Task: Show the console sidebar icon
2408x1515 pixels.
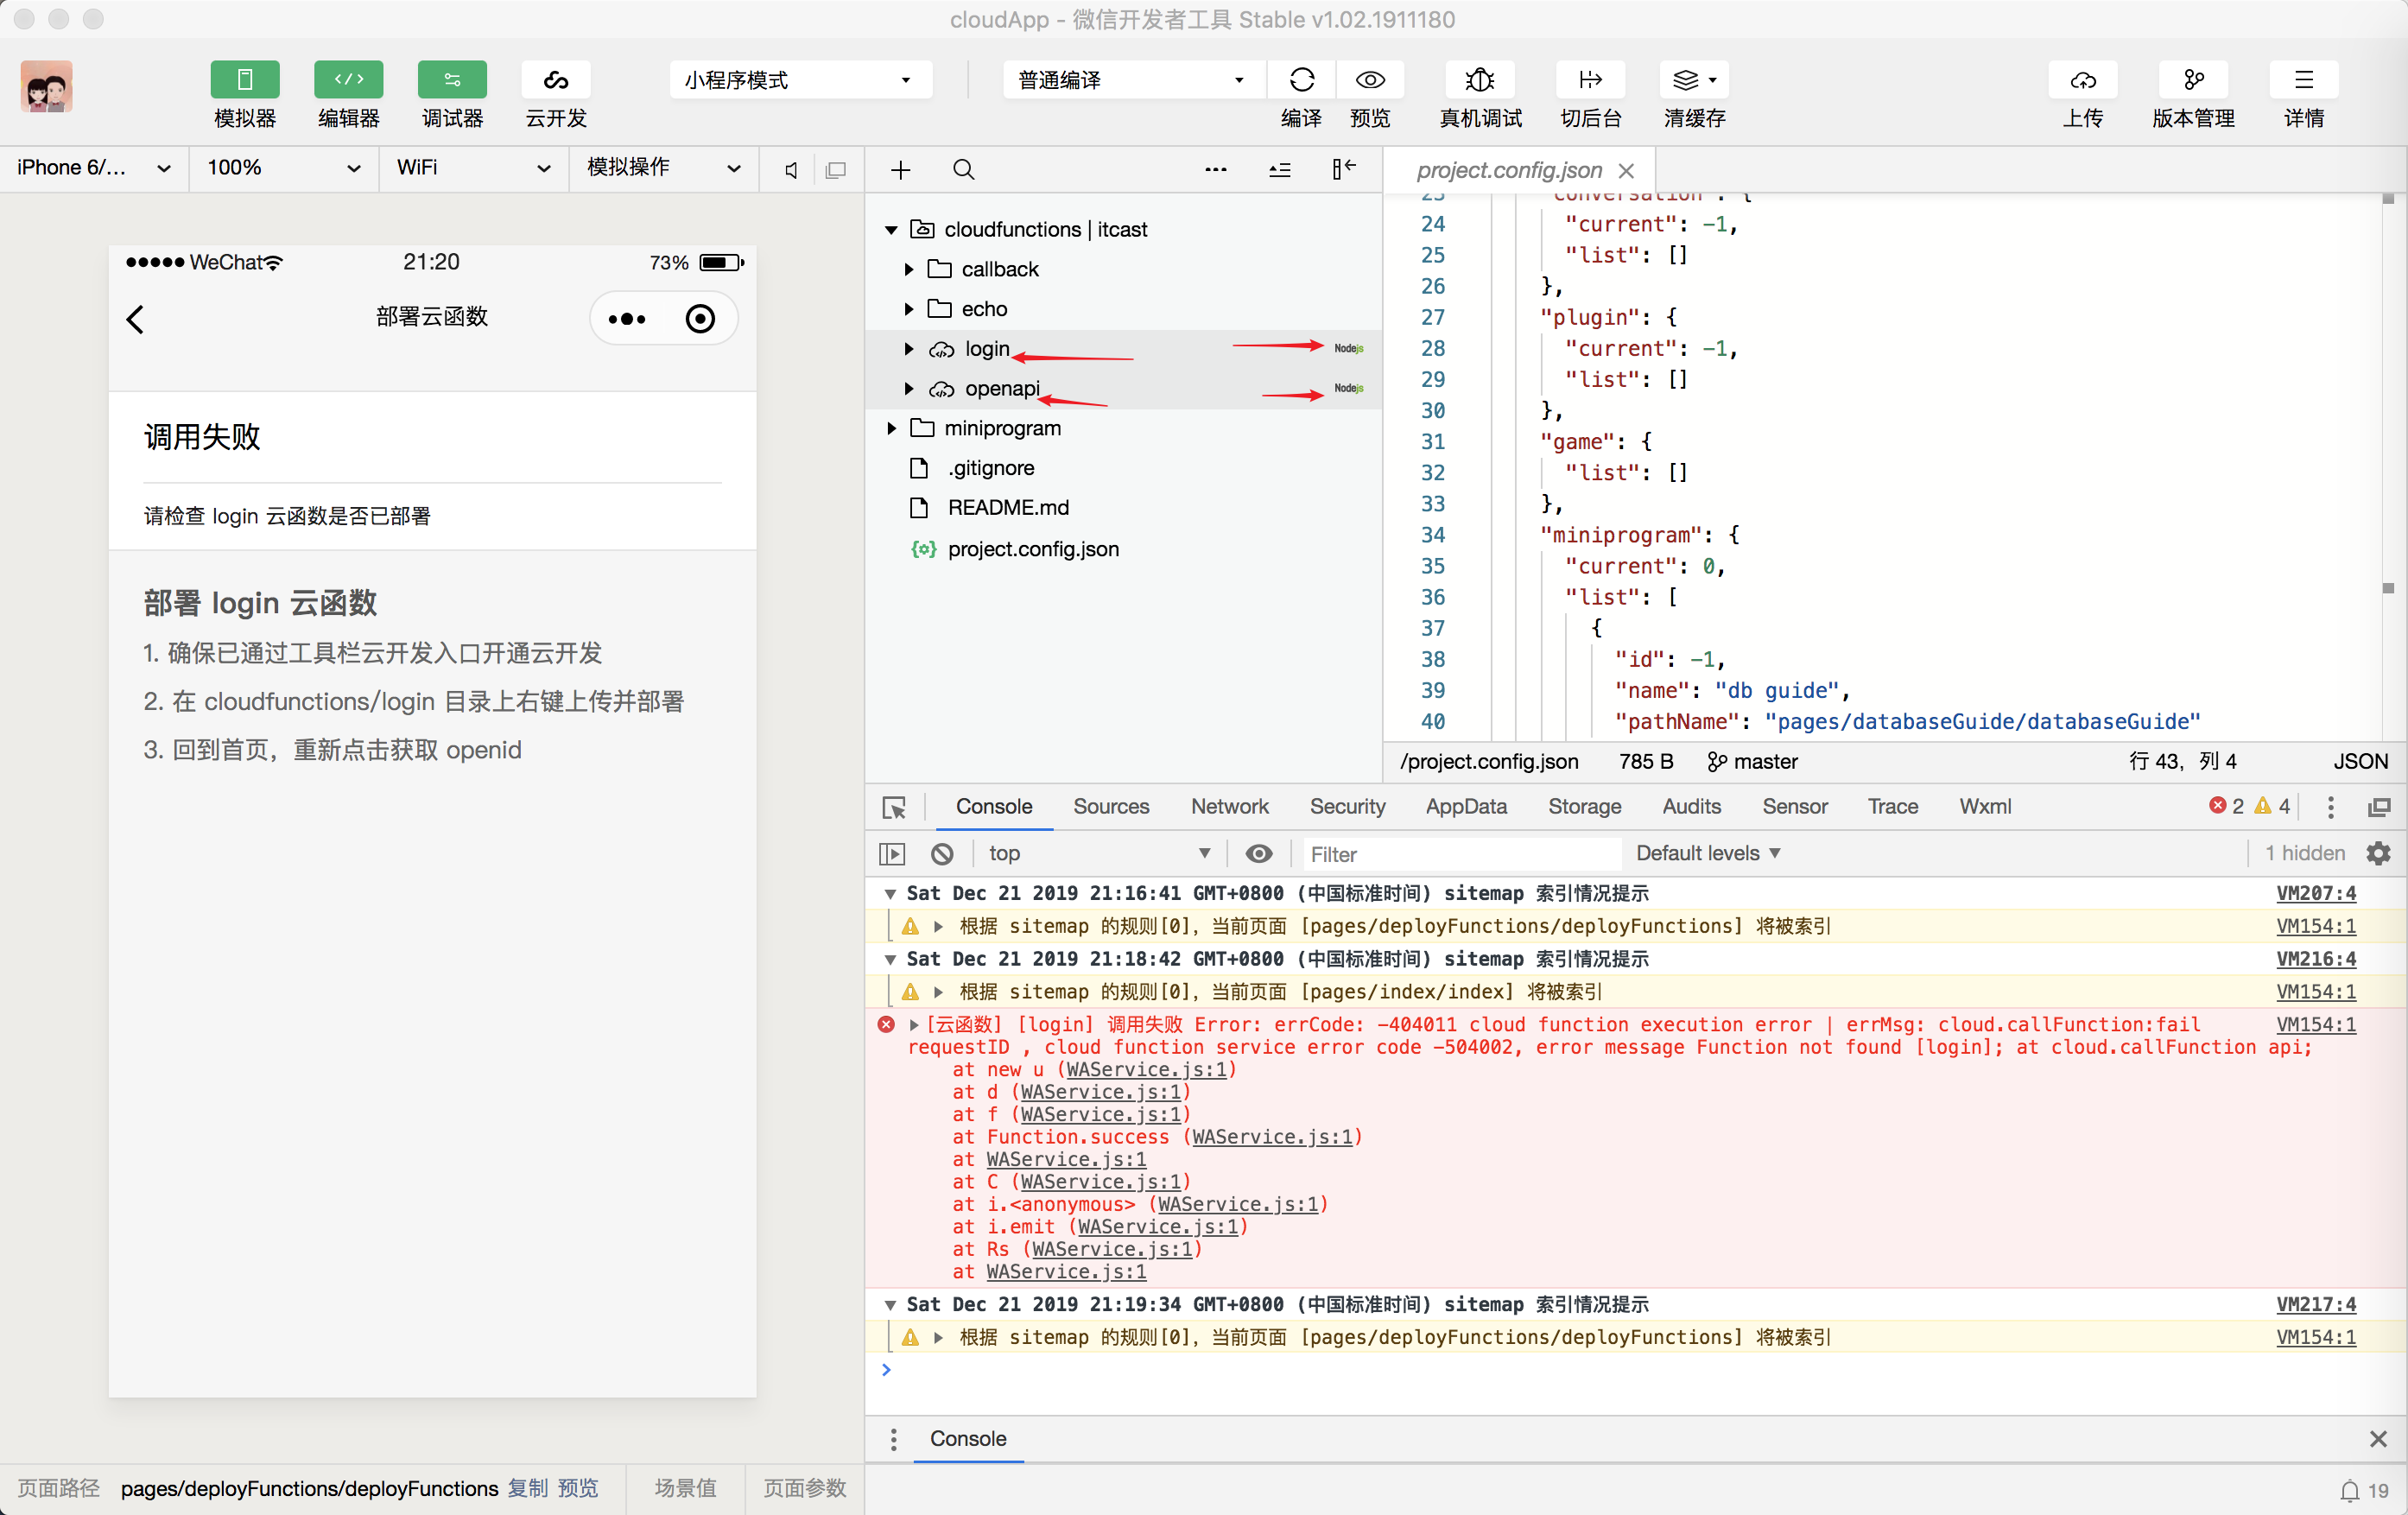Action: point(891,854)
